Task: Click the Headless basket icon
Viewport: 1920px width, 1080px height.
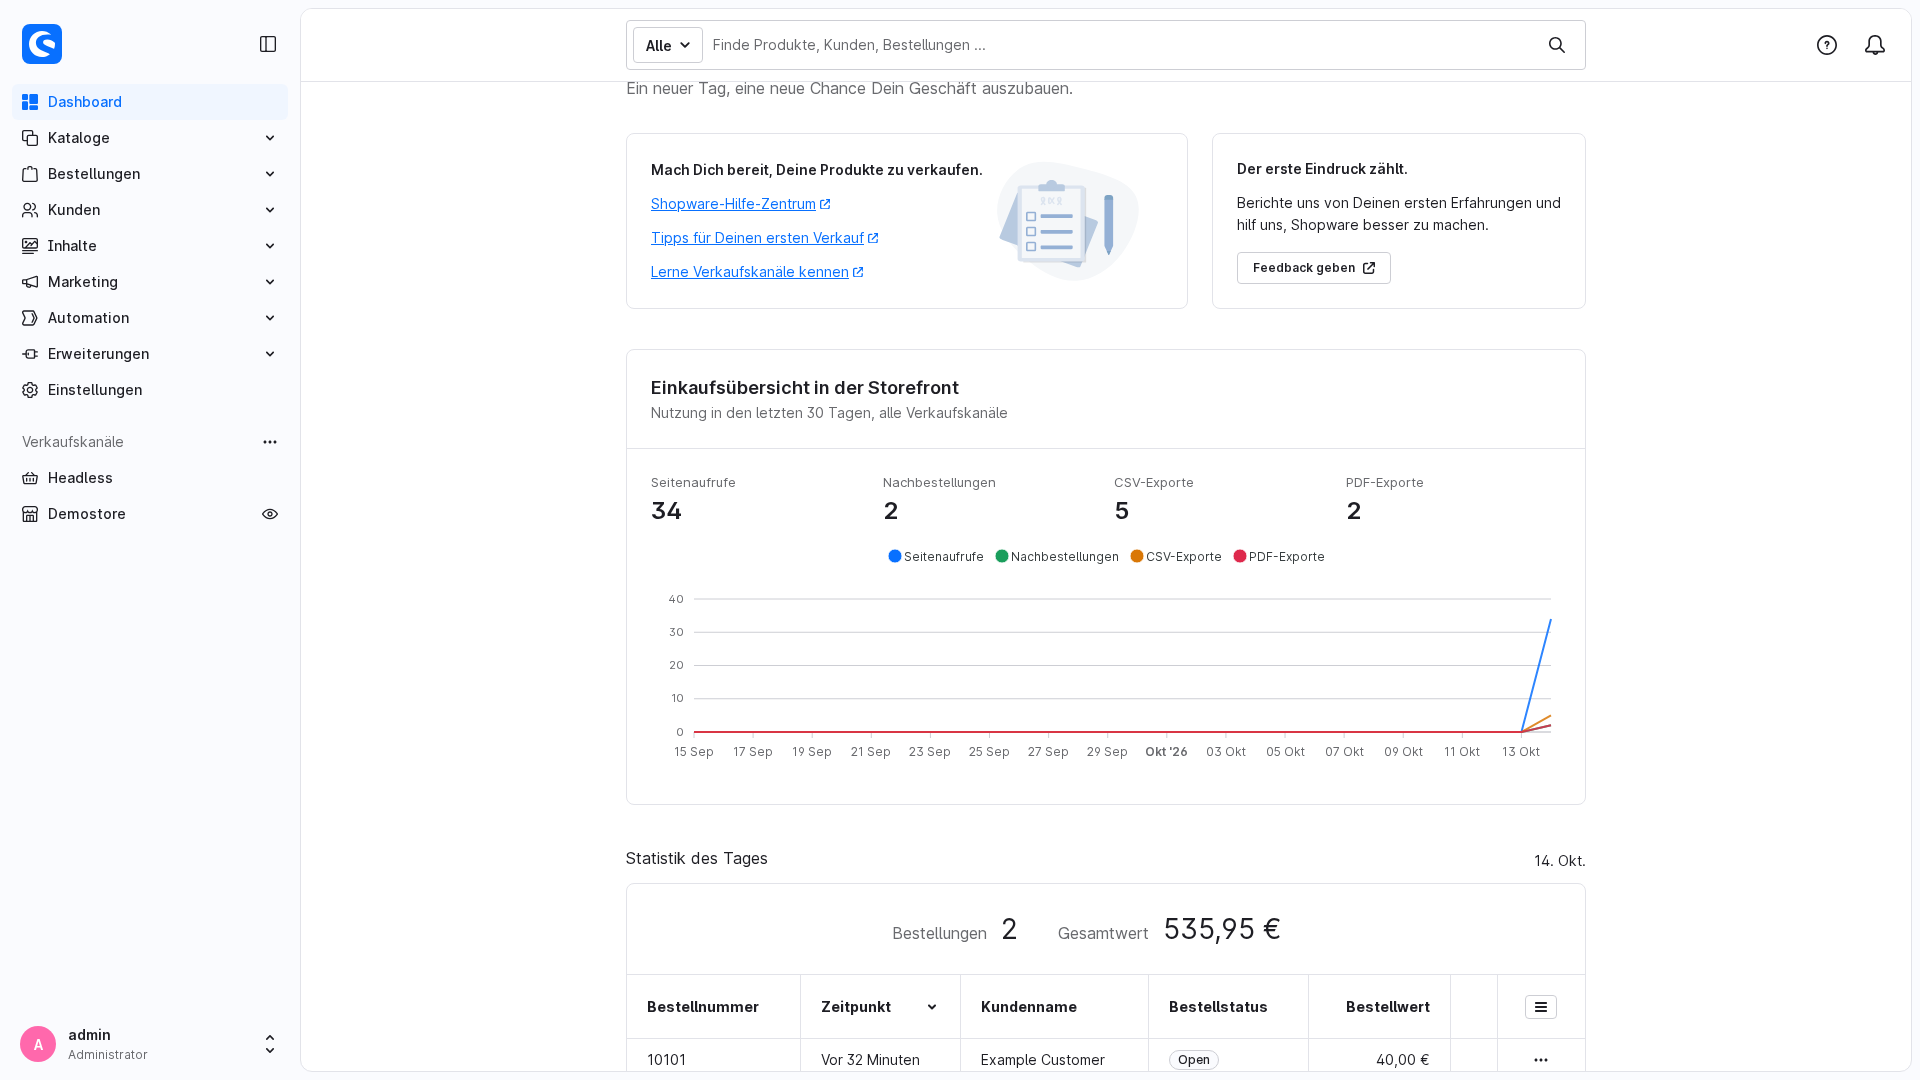Action: click(30, 478)
